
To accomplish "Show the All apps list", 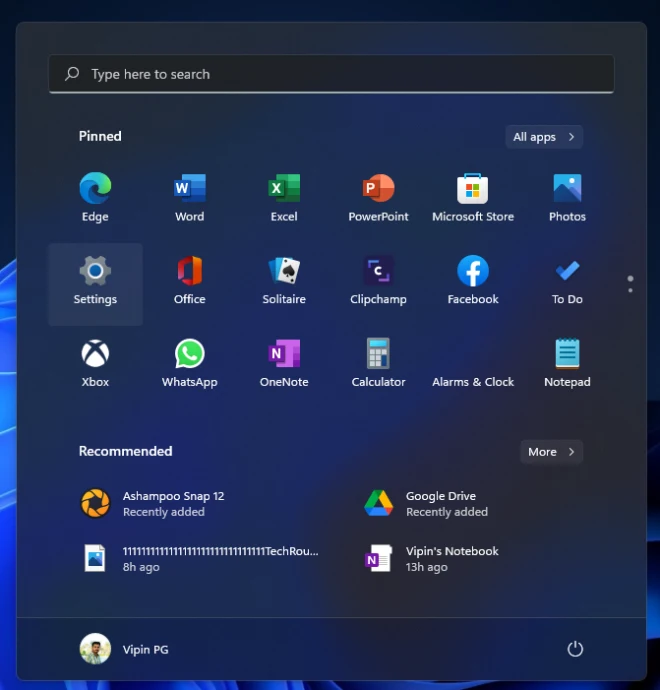I will 544,137.
